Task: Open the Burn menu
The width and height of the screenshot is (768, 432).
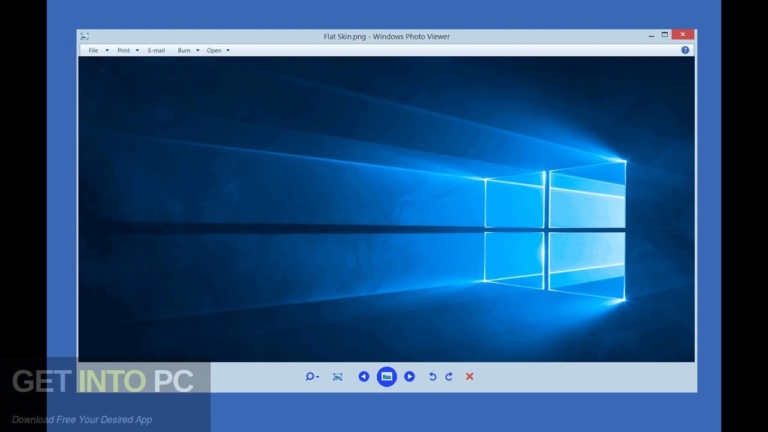Action: [x=184, y=50]
